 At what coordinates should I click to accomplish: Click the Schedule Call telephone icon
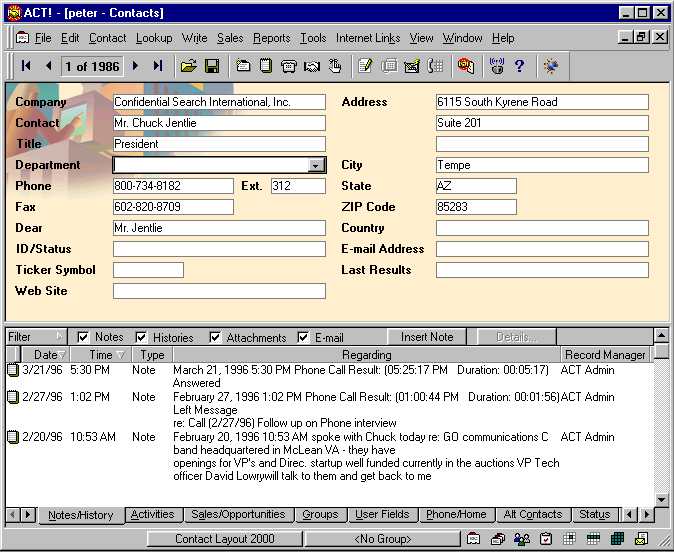click(x=288, y=66)
